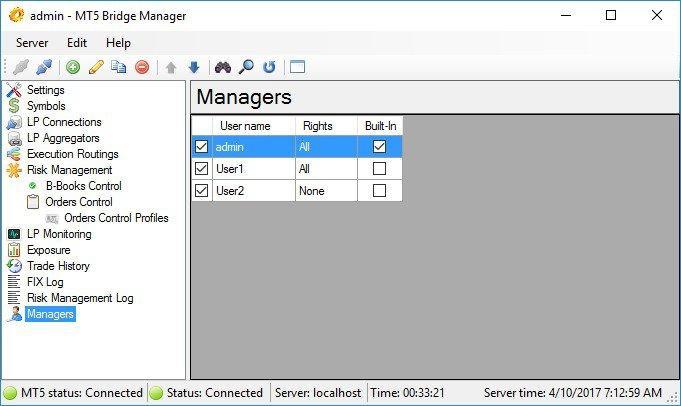Click the blue Move Down arrow
The image size is (681, 406).
[x=194, y=67]
